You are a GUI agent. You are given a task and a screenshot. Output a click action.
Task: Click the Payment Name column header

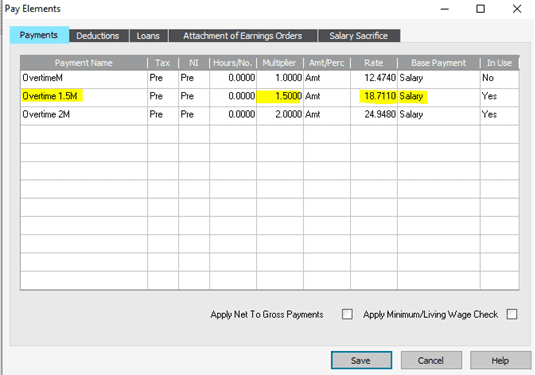pyautogui.click(x=84, y=63)
